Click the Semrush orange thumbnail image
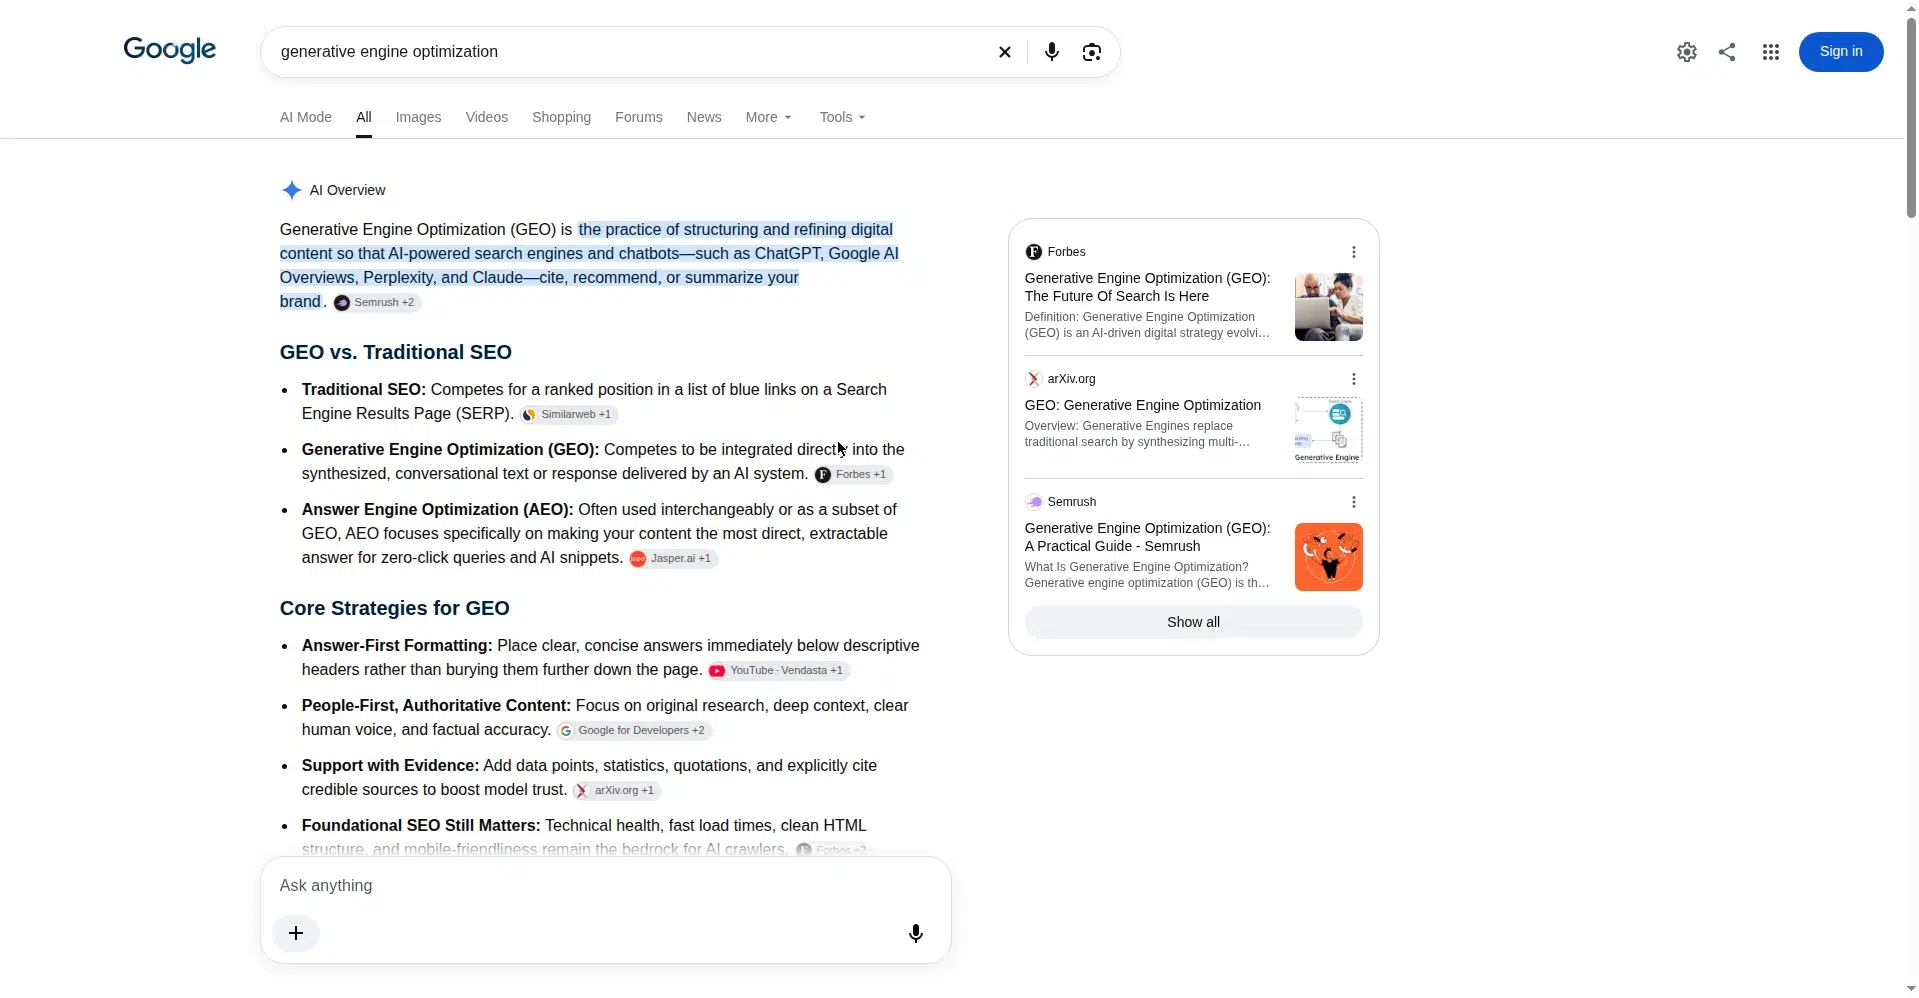1919x998 pixels. point(1328,557)
